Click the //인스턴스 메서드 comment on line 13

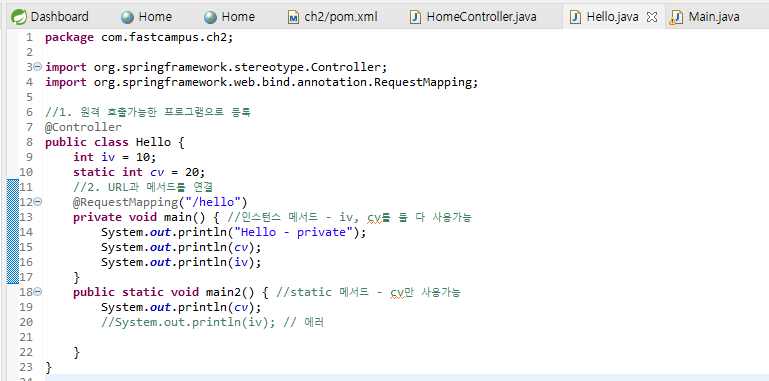(x=350, y=217)
